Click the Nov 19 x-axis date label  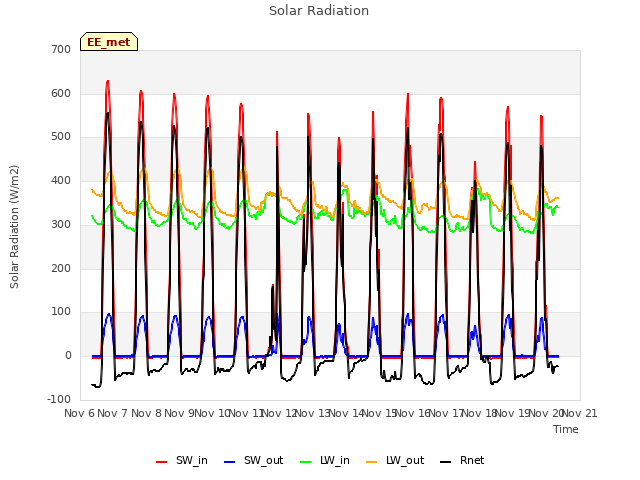512,413
